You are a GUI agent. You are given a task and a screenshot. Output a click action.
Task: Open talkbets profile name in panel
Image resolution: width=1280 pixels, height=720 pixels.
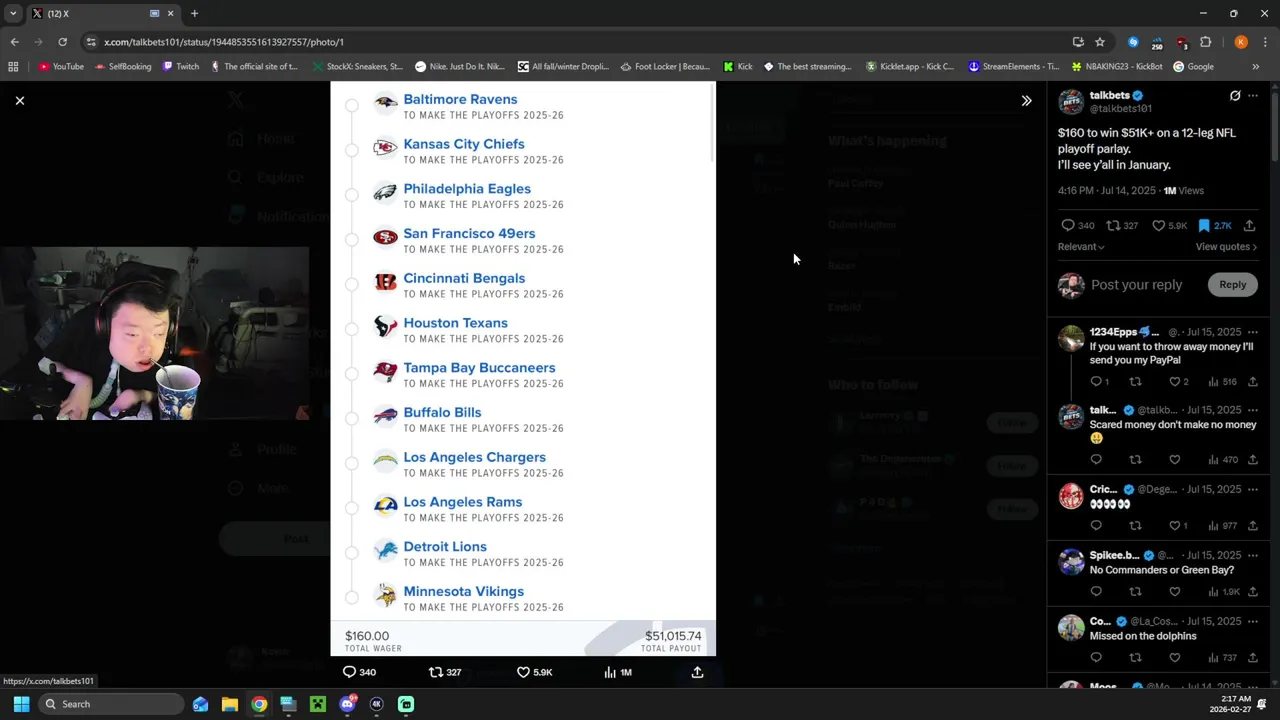pos(1109,96)
